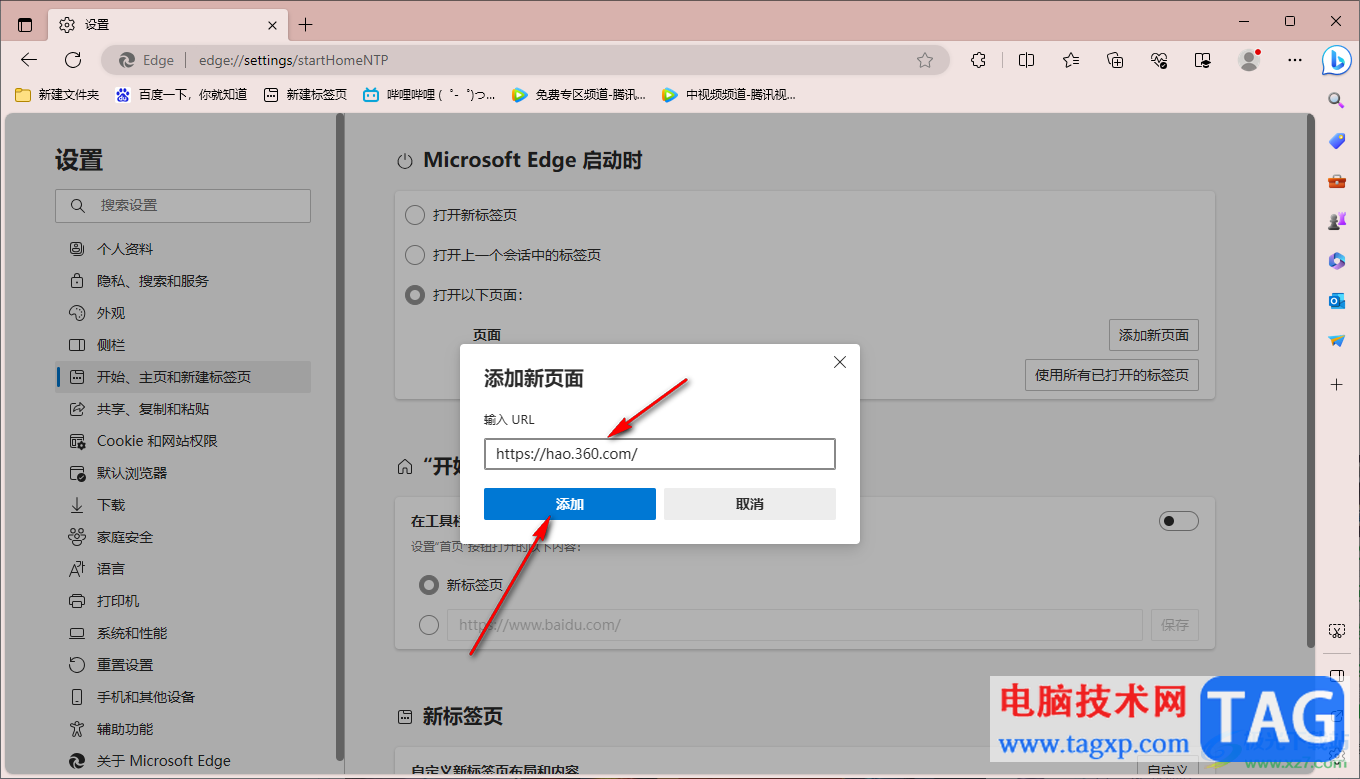Click 取消 to cancel adding page
The height and width of the screenshot is (779, 1360).
click(x=750, y=504)
